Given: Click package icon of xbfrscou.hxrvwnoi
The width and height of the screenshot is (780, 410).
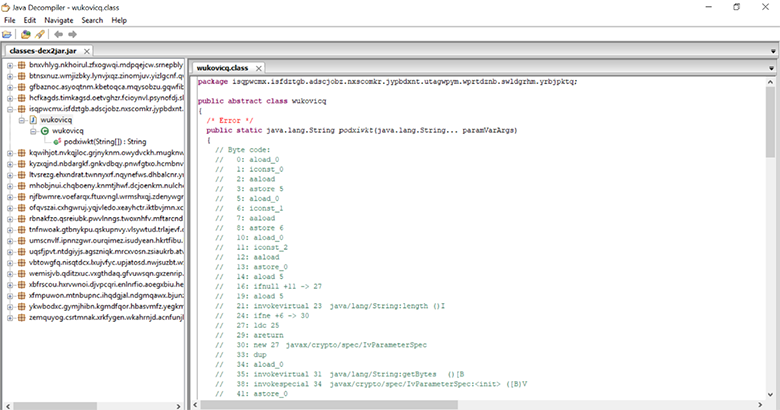Looking at the screenshot, I should [21, 284].
